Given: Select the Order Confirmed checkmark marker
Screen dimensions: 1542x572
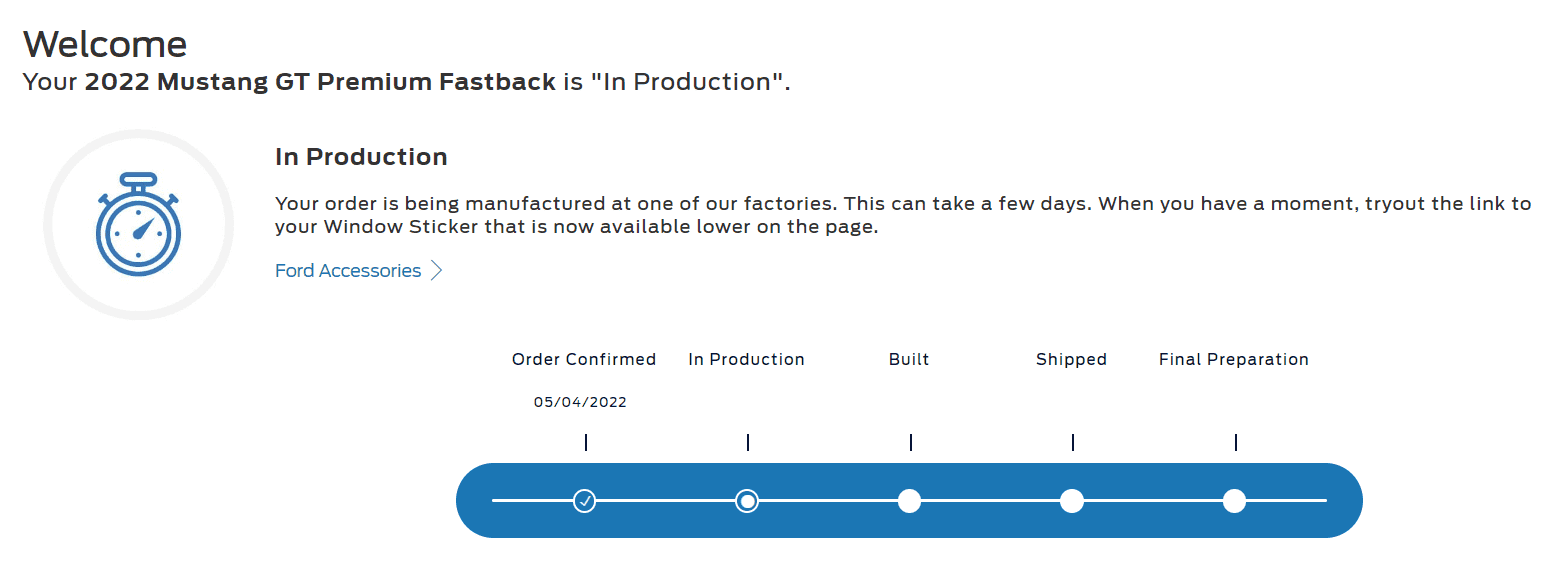Looking at the screenshot, I should point(585,500).
